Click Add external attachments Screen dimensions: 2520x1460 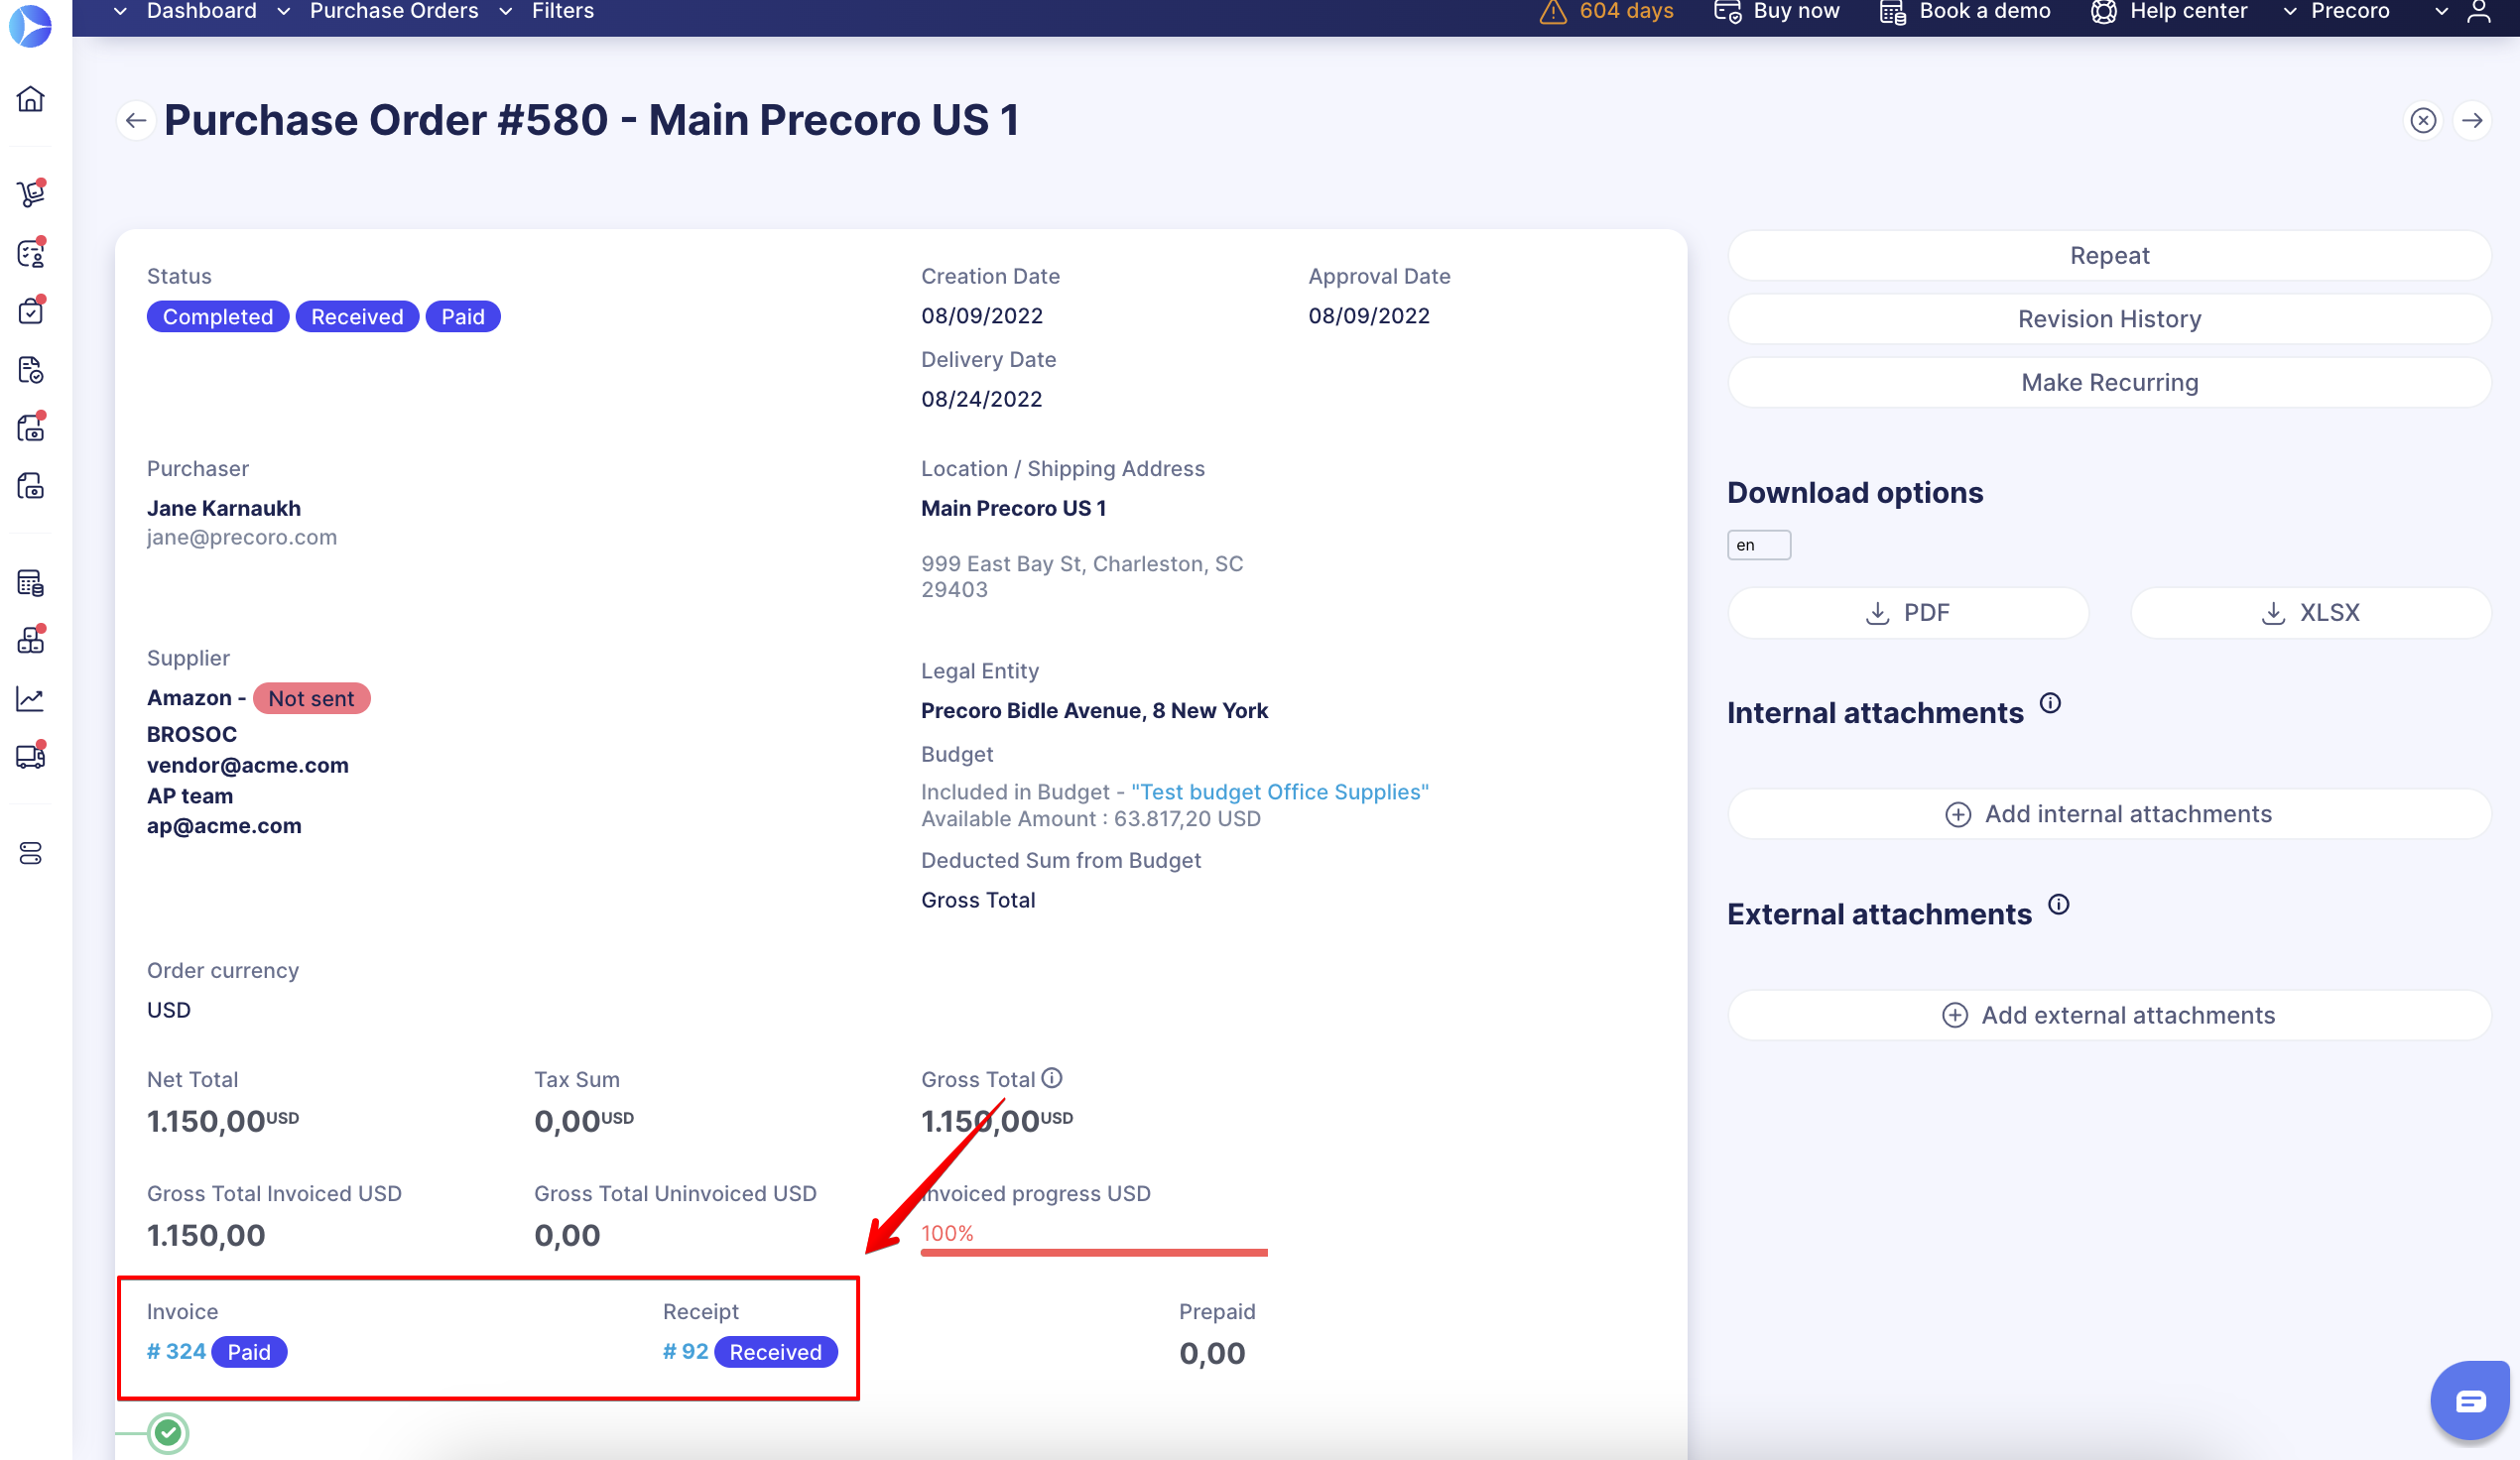pos(2109,1015)
